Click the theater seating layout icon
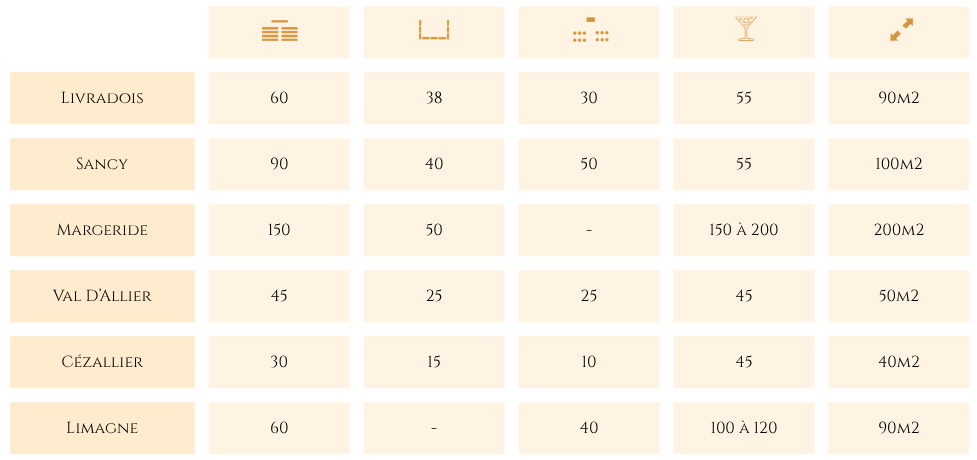Viewport: 977px width, 460px height. [x=279, y=31]
